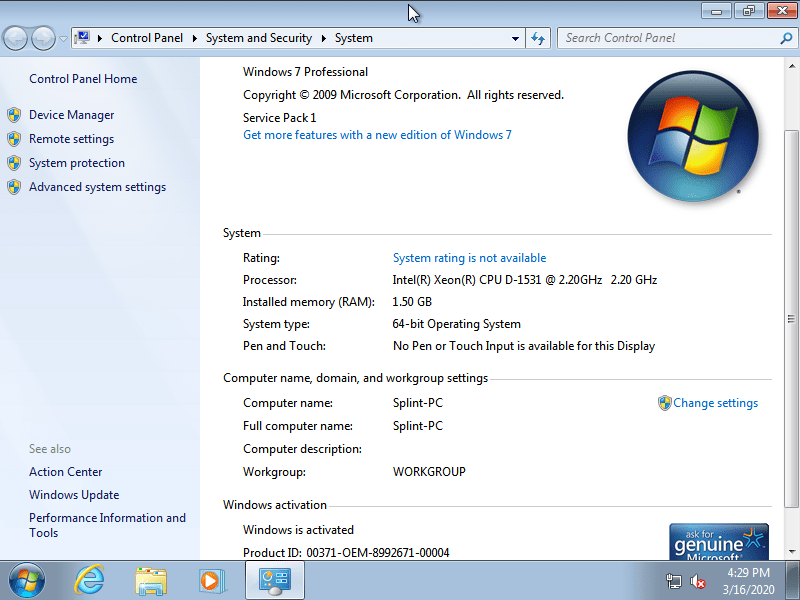
Task: Click the vertical scrollbar thumb
Action: tap(791, 319)
